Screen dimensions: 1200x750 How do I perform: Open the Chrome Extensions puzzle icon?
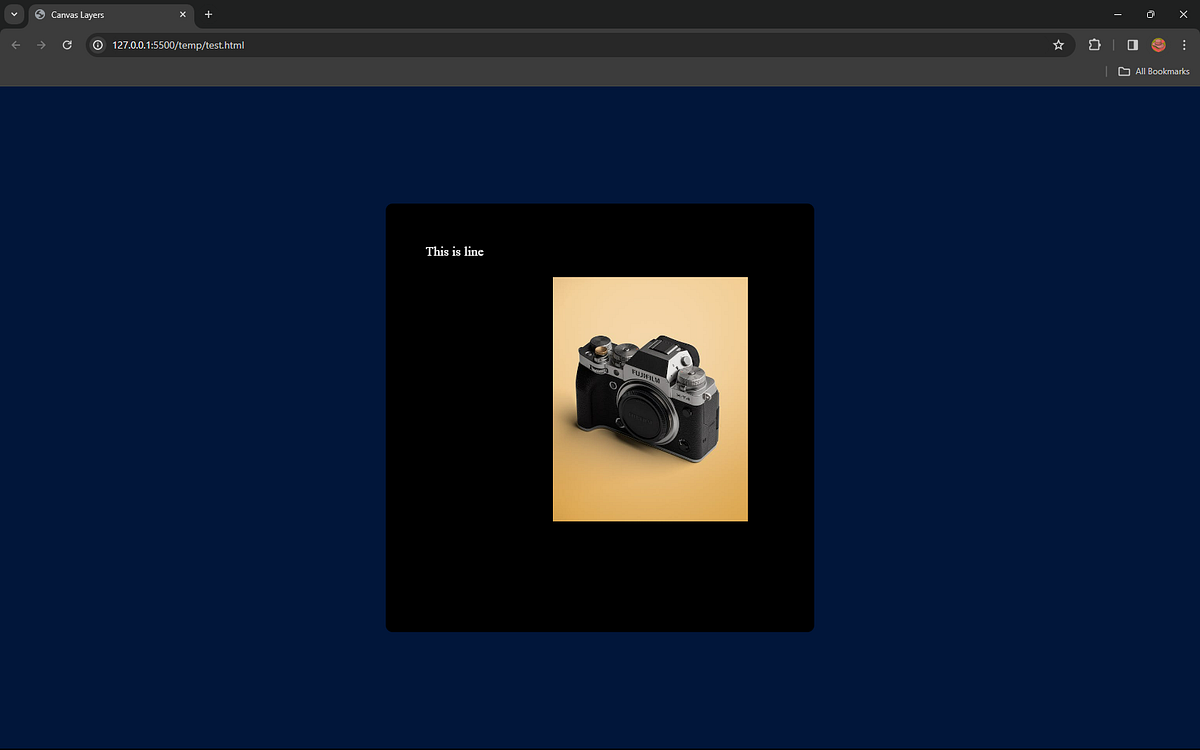(x=1094, y=45)
